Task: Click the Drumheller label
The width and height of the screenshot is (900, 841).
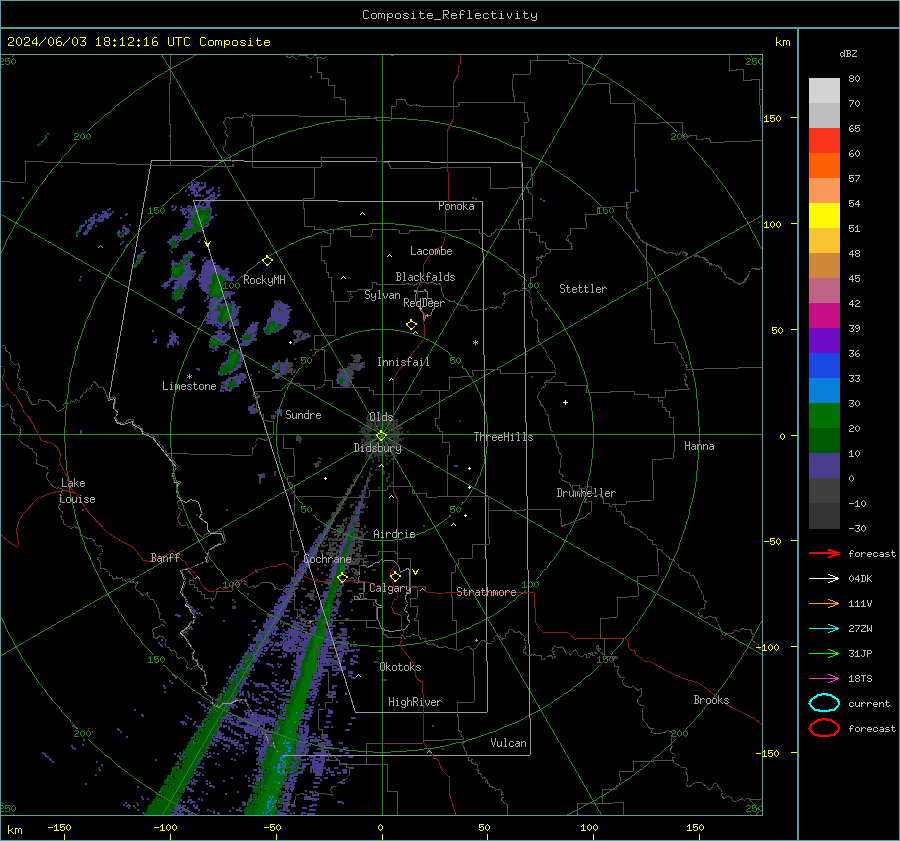Action: 586,493
